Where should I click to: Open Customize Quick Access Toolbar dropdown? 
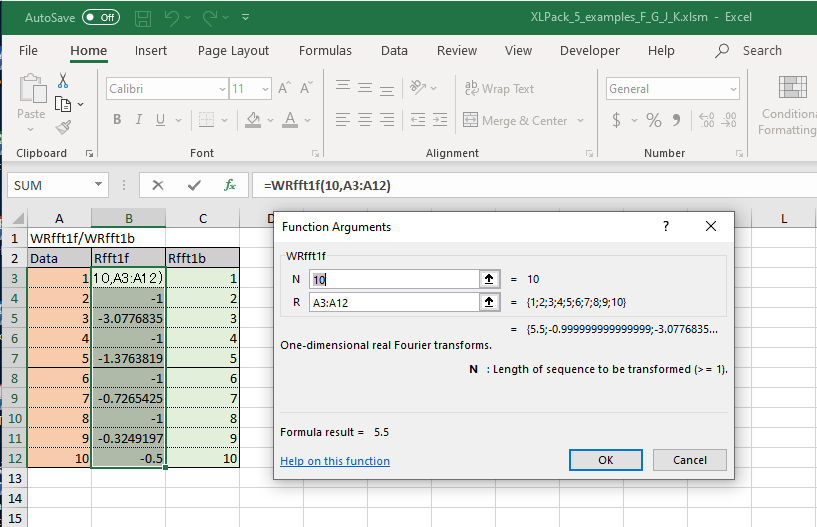pos(245,17)
